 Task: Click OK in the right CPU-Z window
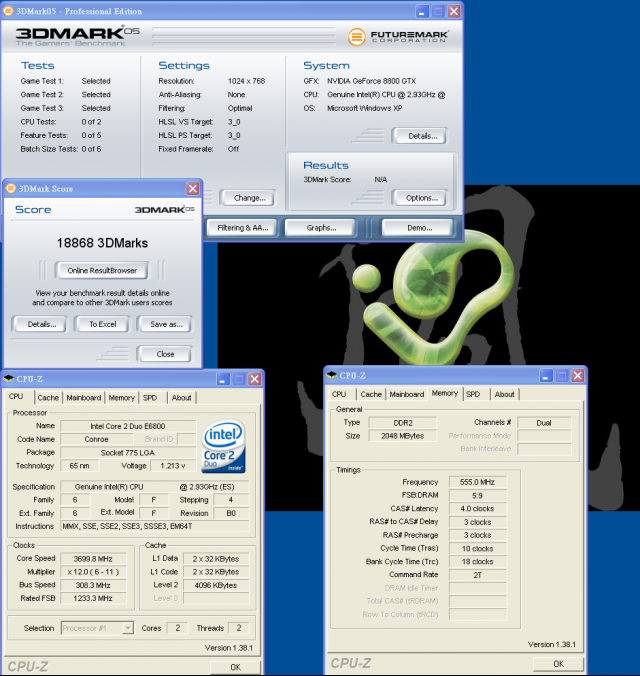558,663
